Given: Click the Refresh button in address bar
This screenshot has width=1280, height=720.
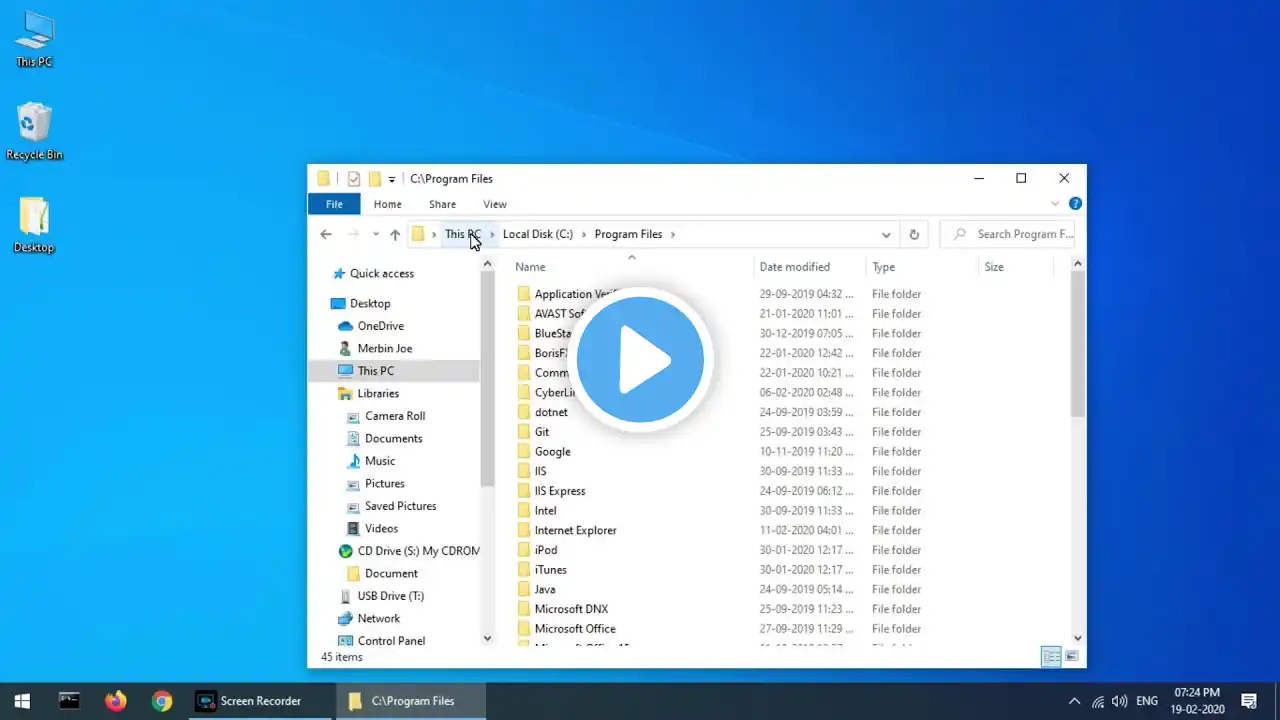Looking at the screenshot, I should coord(914,234).
